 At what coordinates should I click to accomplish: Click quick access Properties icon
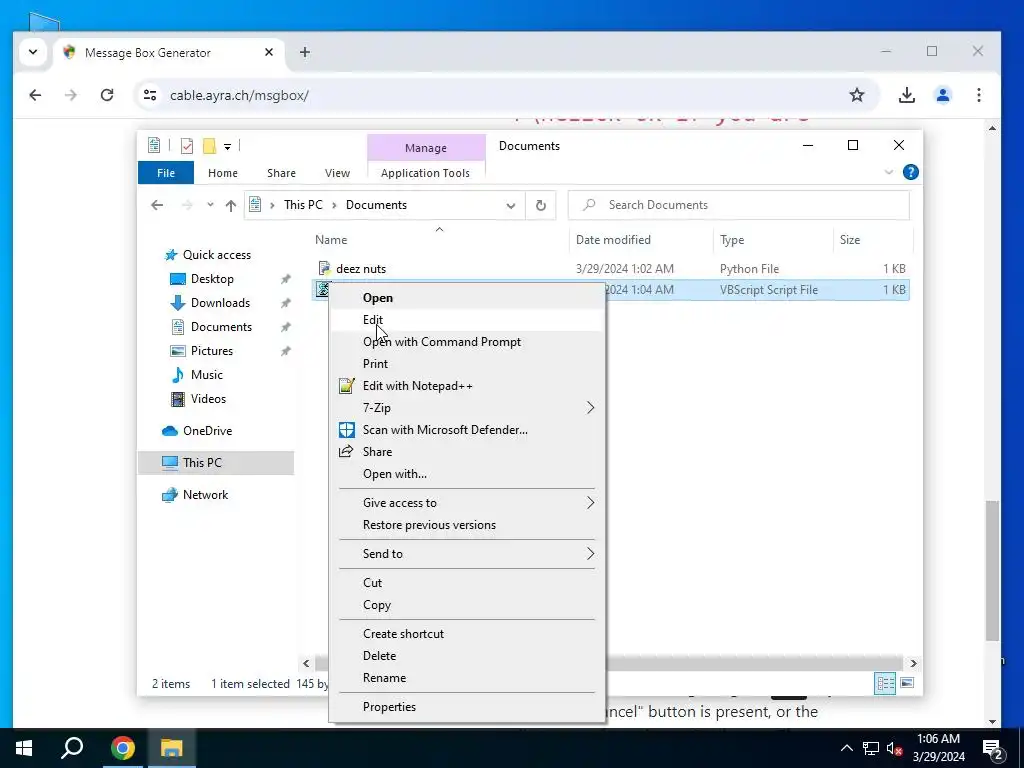pos(187,146)
